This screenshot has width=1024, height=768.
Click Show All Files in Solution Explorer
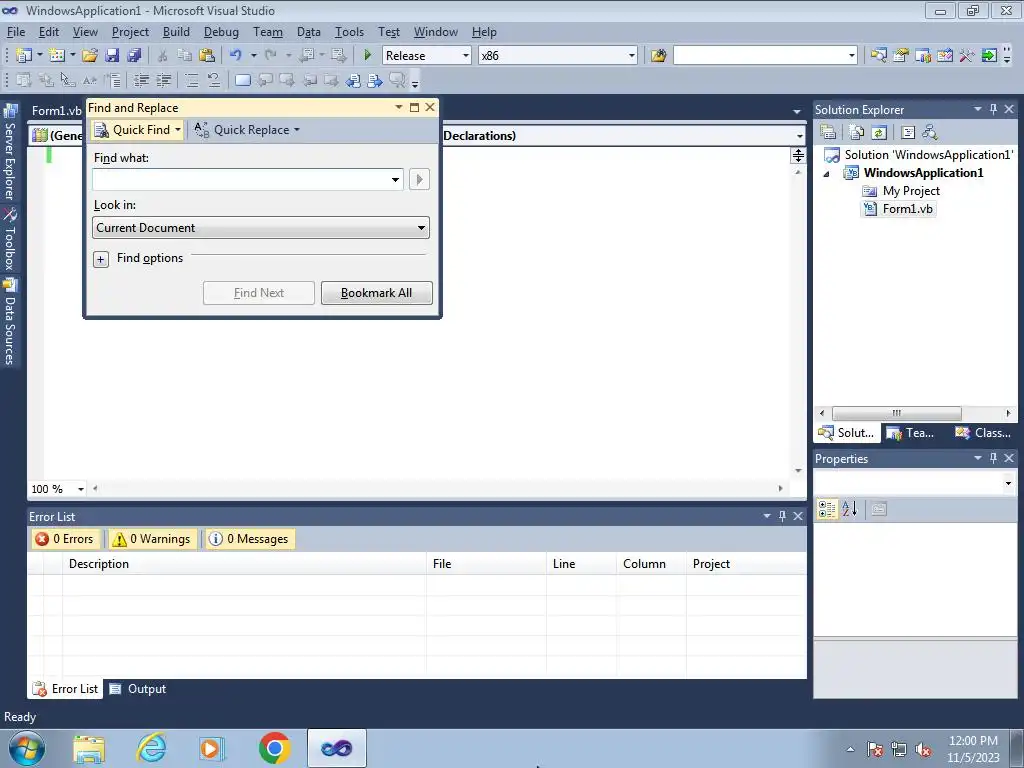(856, 132)
